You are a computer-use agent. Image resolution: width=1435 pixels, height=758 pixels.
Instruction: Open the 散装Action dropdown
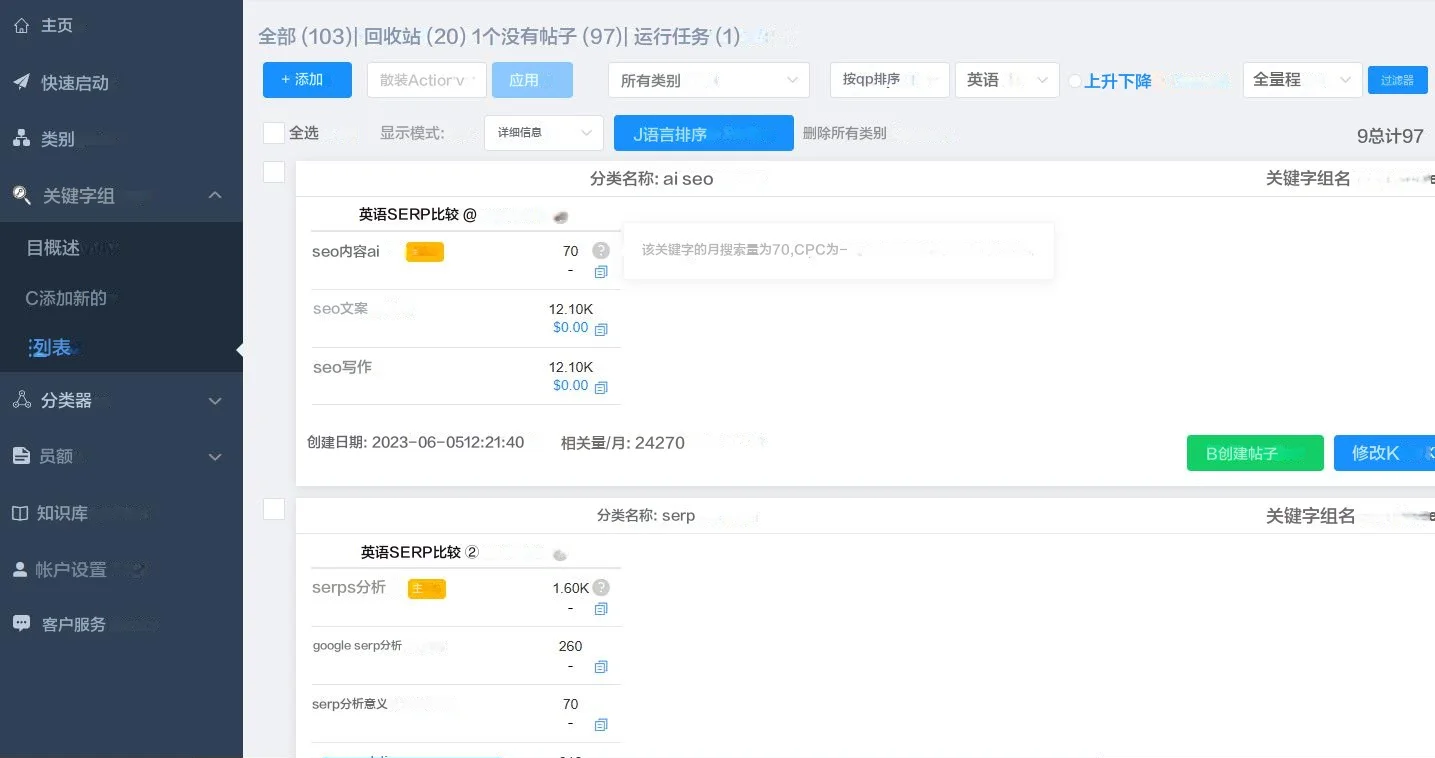(427, 80)
